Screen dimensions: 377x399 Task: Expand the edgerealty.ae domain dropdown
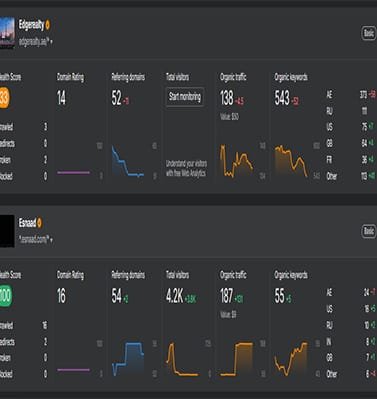[51, 42]
